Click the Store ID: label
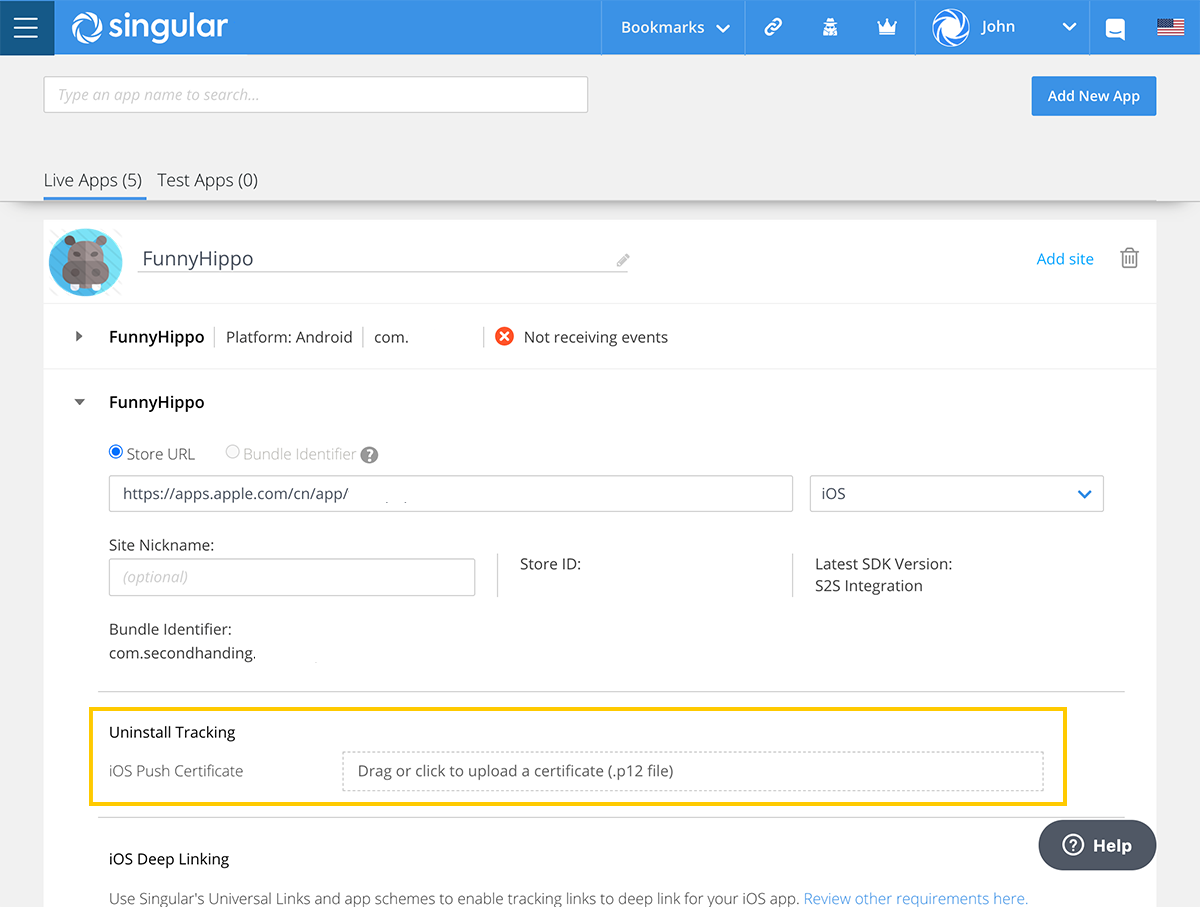This screenshot has width=1200, height=907. (550, 564)
